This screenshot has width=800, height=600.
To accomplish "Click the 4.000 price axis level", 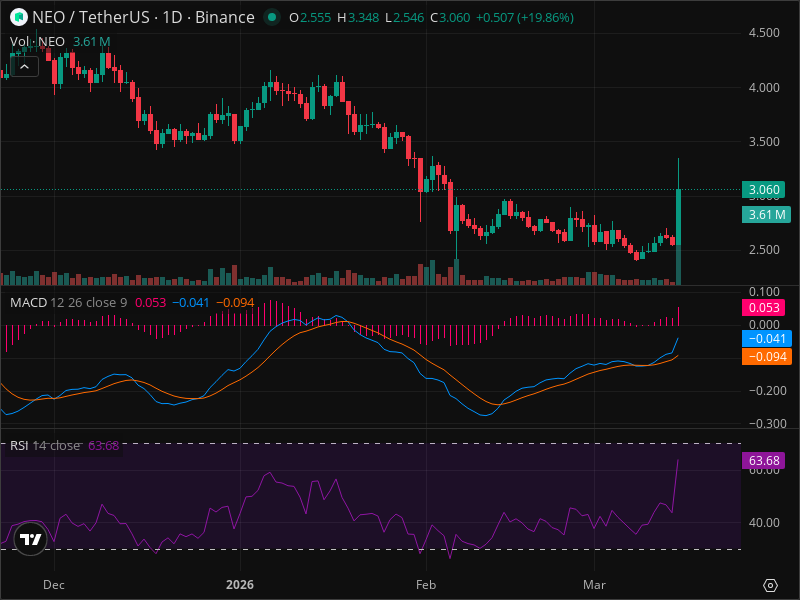I will point(764,88).
